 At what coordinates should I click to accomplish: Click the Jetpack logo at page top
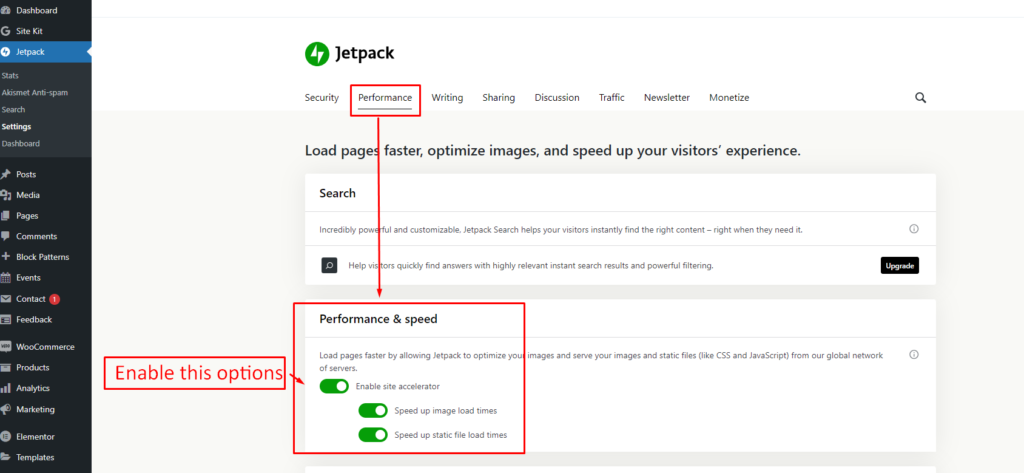(x=349, y=54)
